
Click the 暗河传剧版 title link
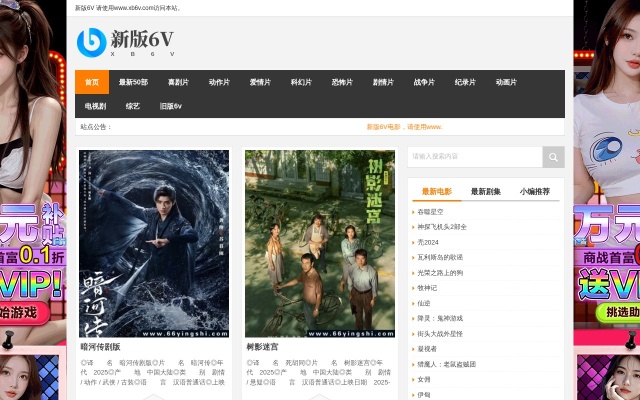click(100, 347)
